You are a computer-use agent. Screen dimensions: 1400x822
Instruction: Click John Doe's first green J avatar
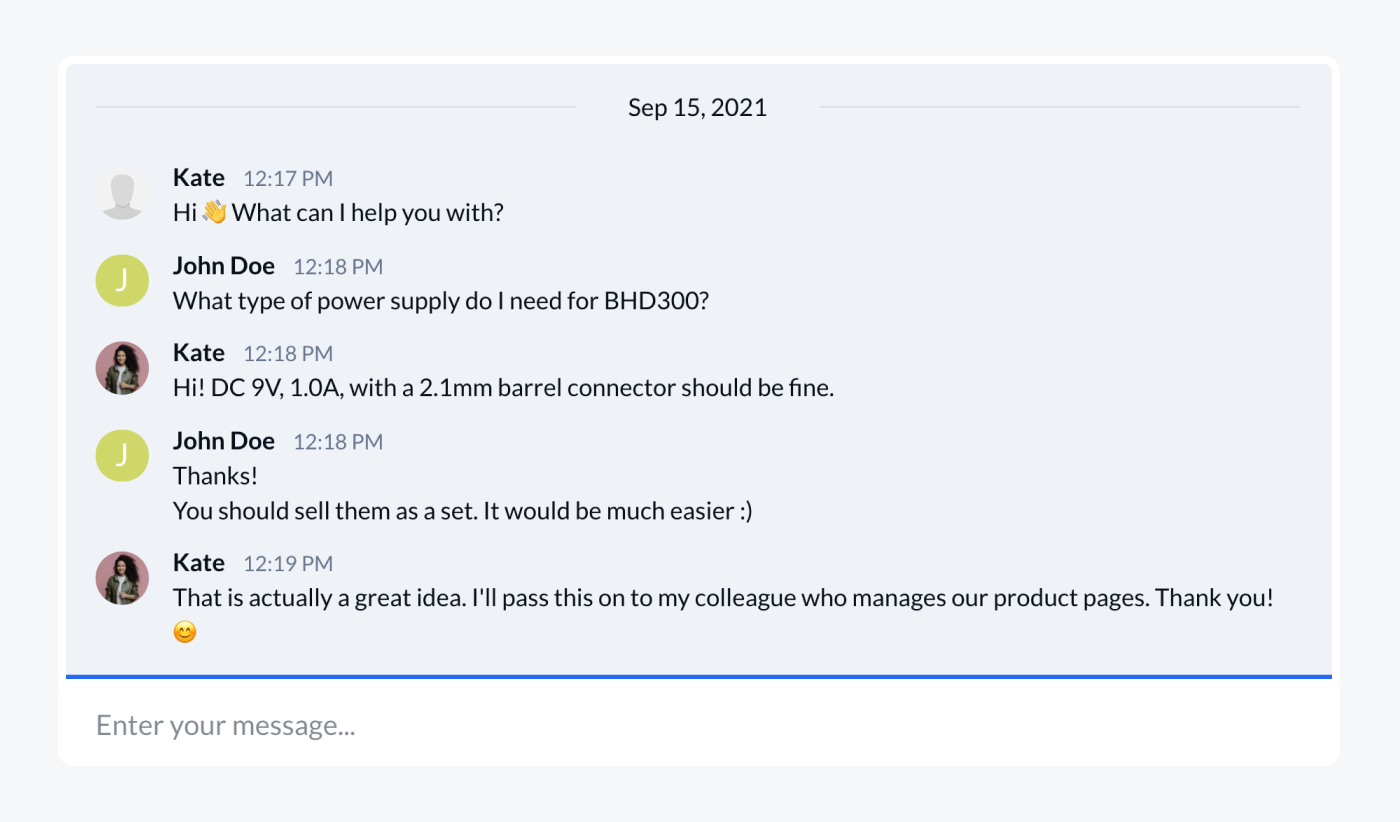(122, 281)
